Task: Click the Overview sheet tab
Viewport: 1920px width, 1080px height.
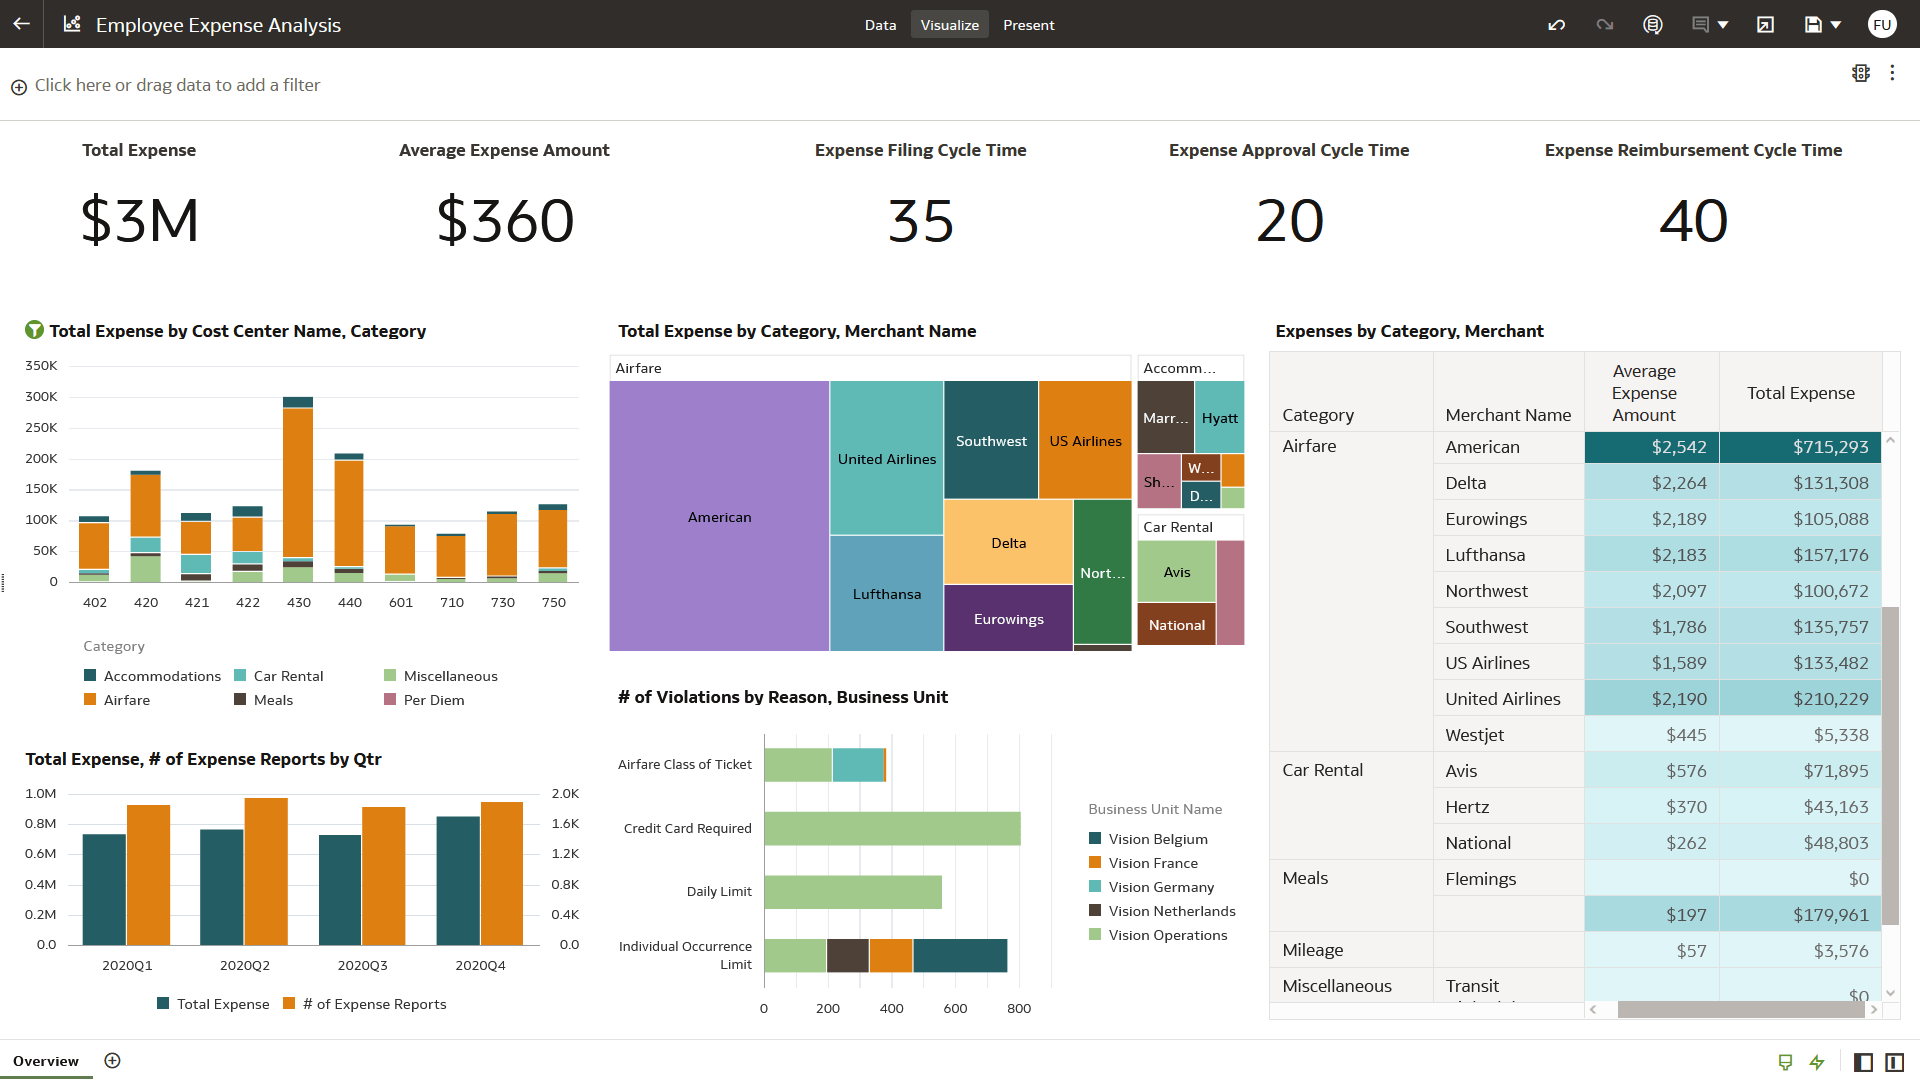Action: (47, 1060)
